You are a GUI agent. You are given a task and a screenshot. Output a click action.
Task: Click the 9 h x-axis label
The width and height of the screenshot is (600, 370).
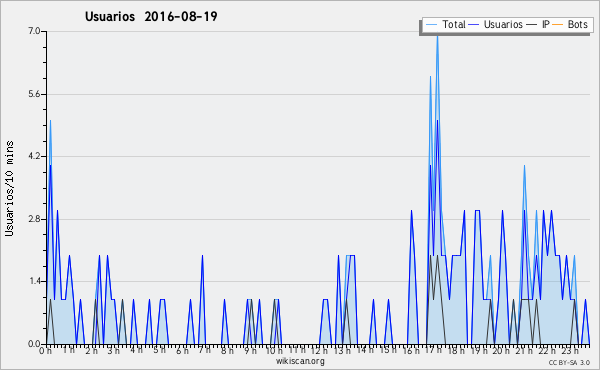point(250,350)
